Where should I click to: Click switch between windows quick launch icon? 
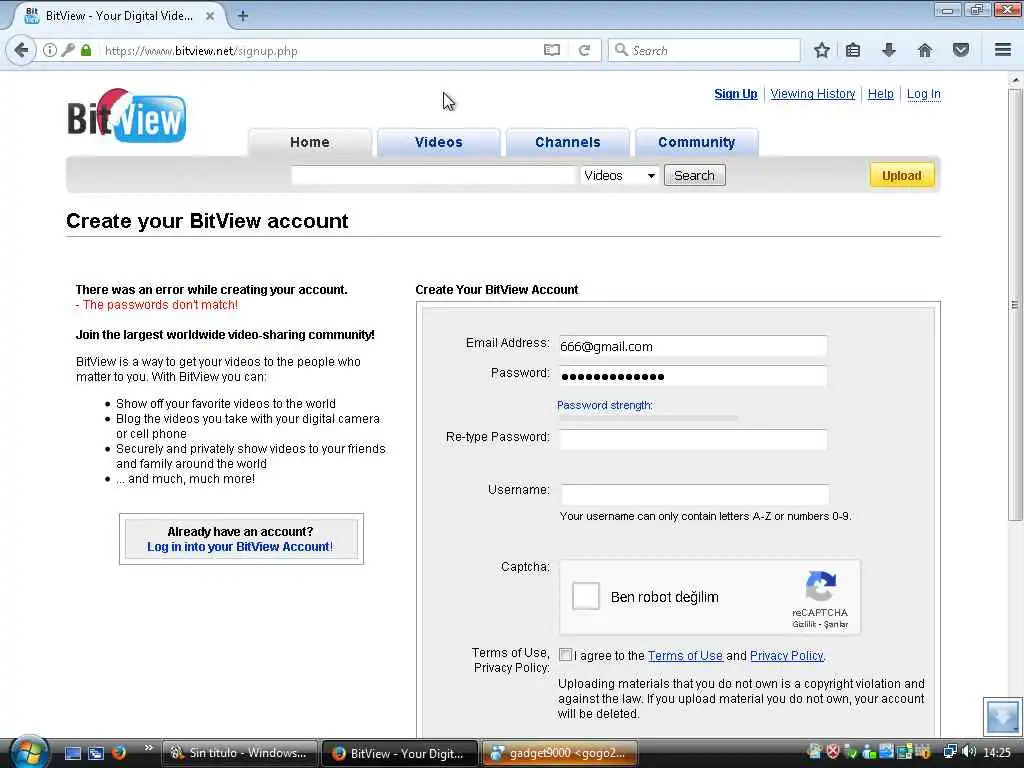point(96,753)
